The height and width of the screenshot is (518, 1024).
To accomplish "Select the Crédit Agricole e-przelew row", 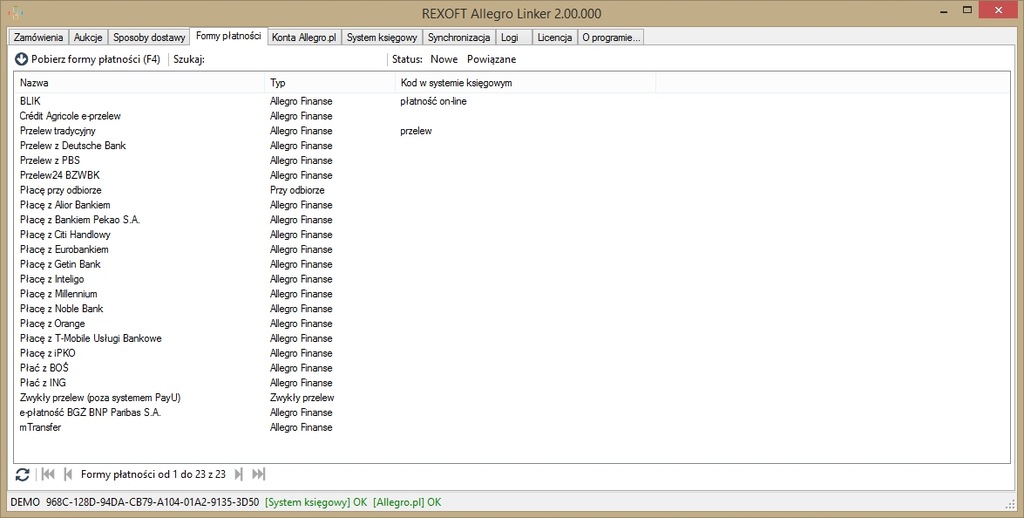I will point(512,116).
